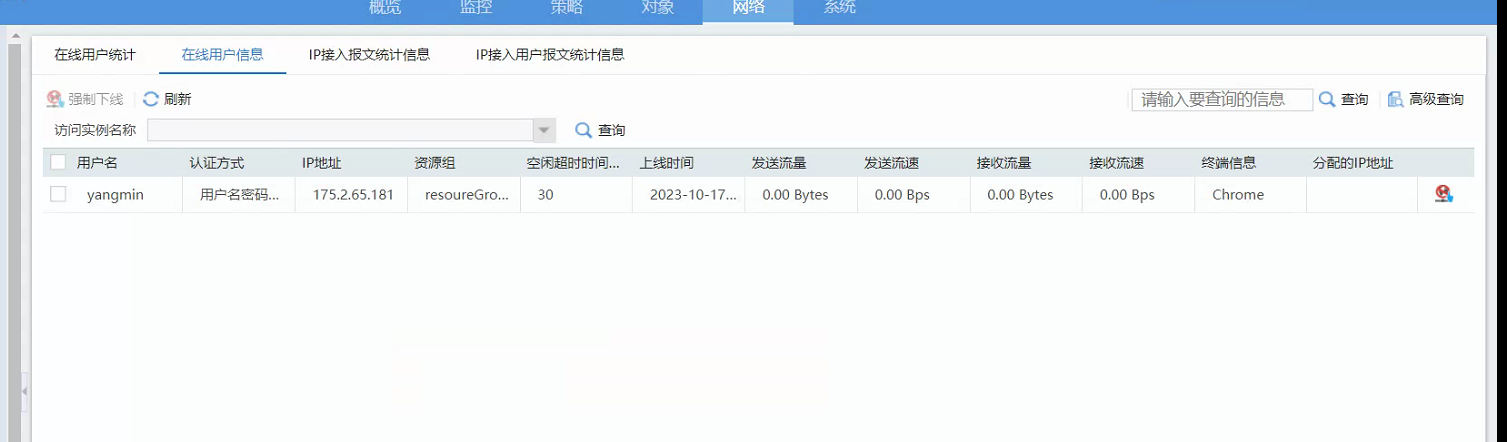This screenshot has width=1507, height=442.
Task: Click the magnifier 查询 beside top search box
Action: point(1343,99)
